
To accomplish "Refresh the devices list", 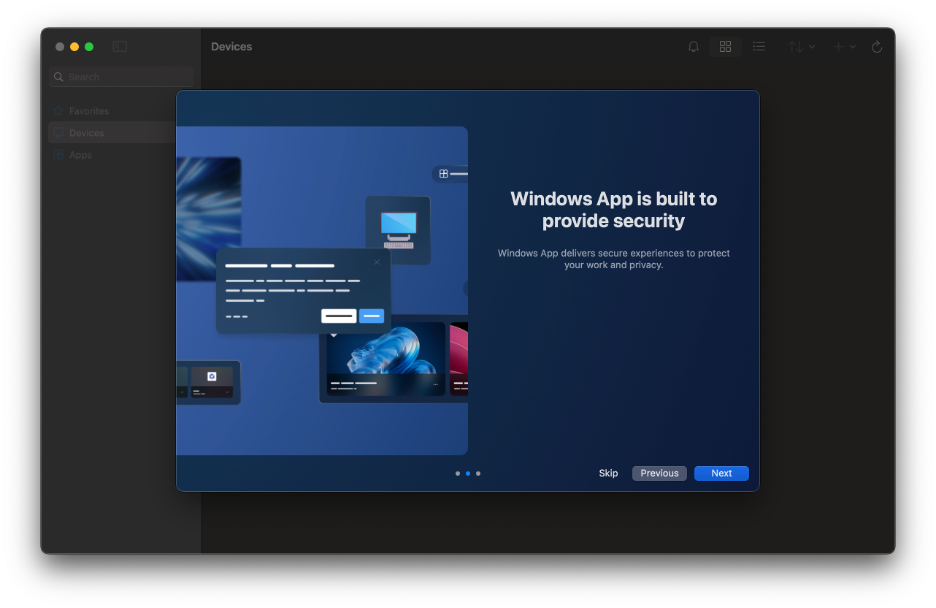I will [x=877, y=47].
